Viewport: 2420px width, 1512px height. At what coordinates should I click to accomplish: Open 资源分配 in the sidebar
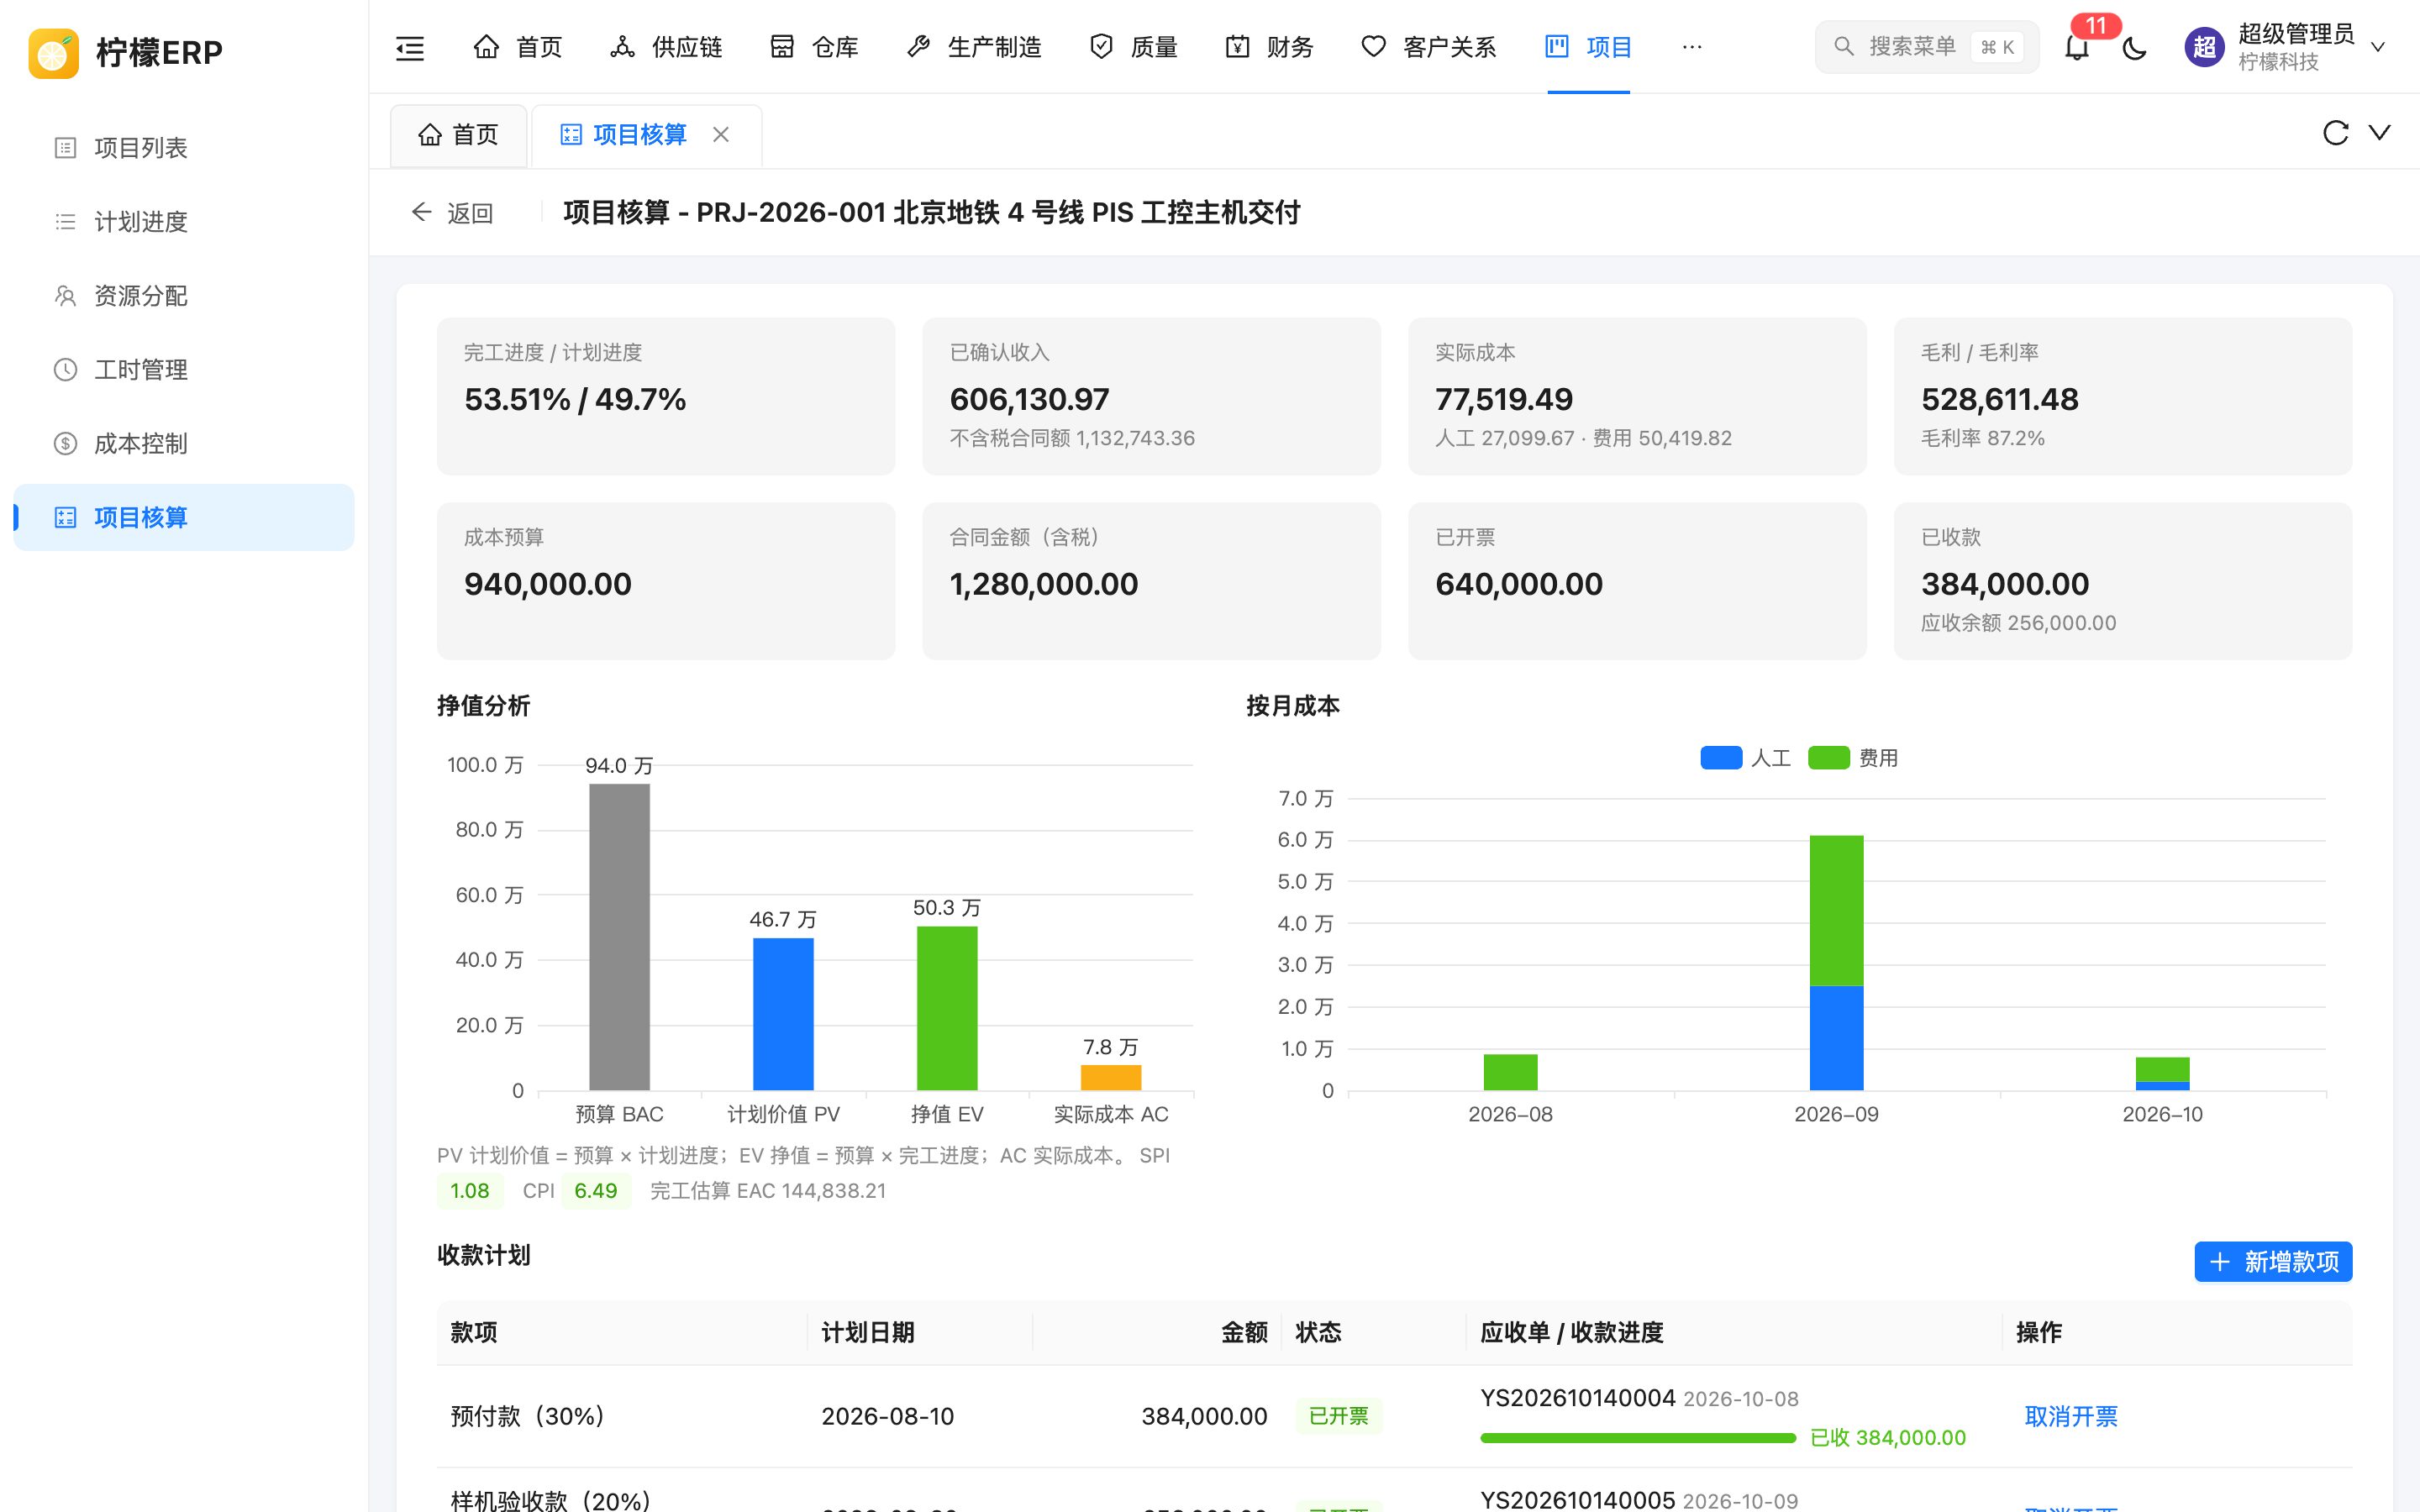[x=184, y=296]
